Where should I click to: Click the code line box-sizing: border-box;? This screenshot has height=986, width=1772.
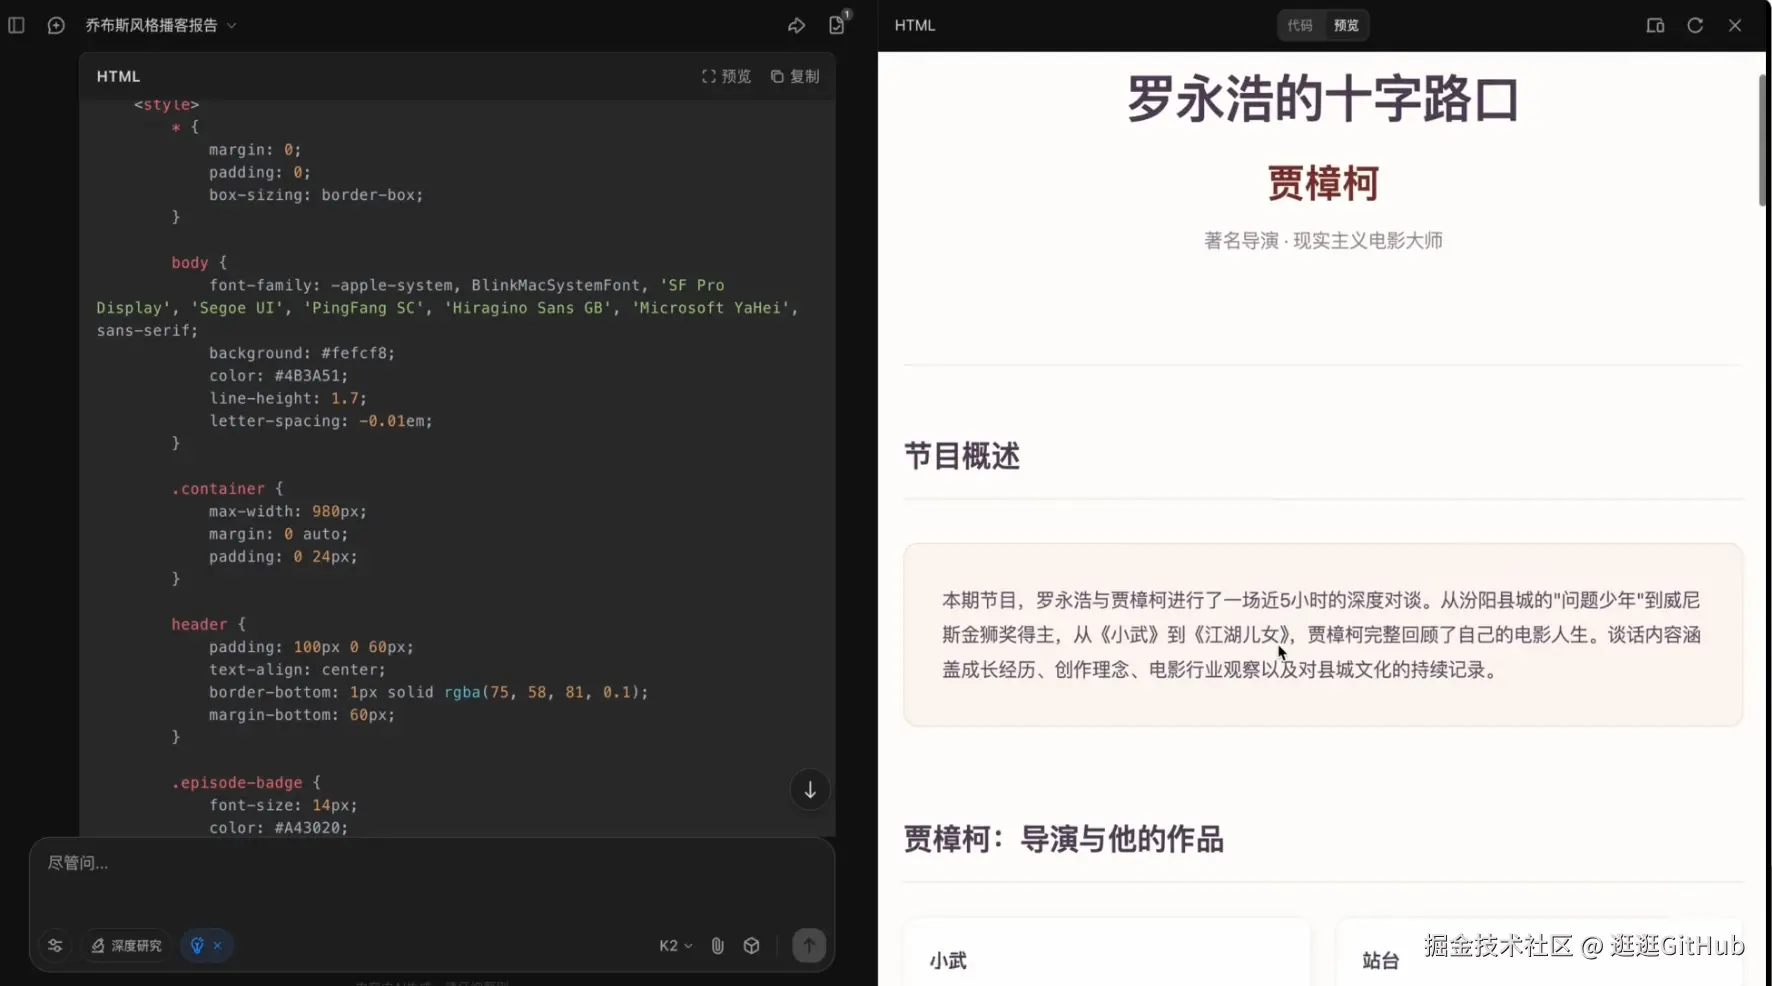[x=316, y=195]
